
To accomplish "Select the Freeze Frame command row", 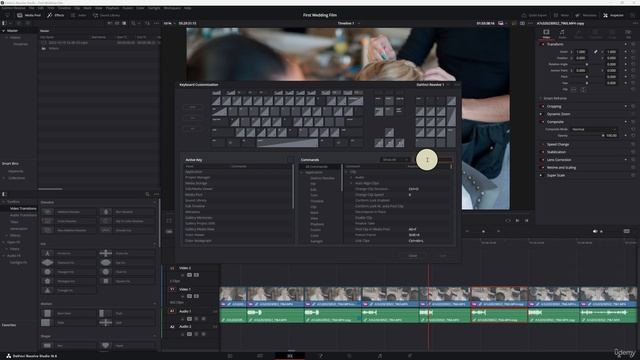I will click(398, 235).
